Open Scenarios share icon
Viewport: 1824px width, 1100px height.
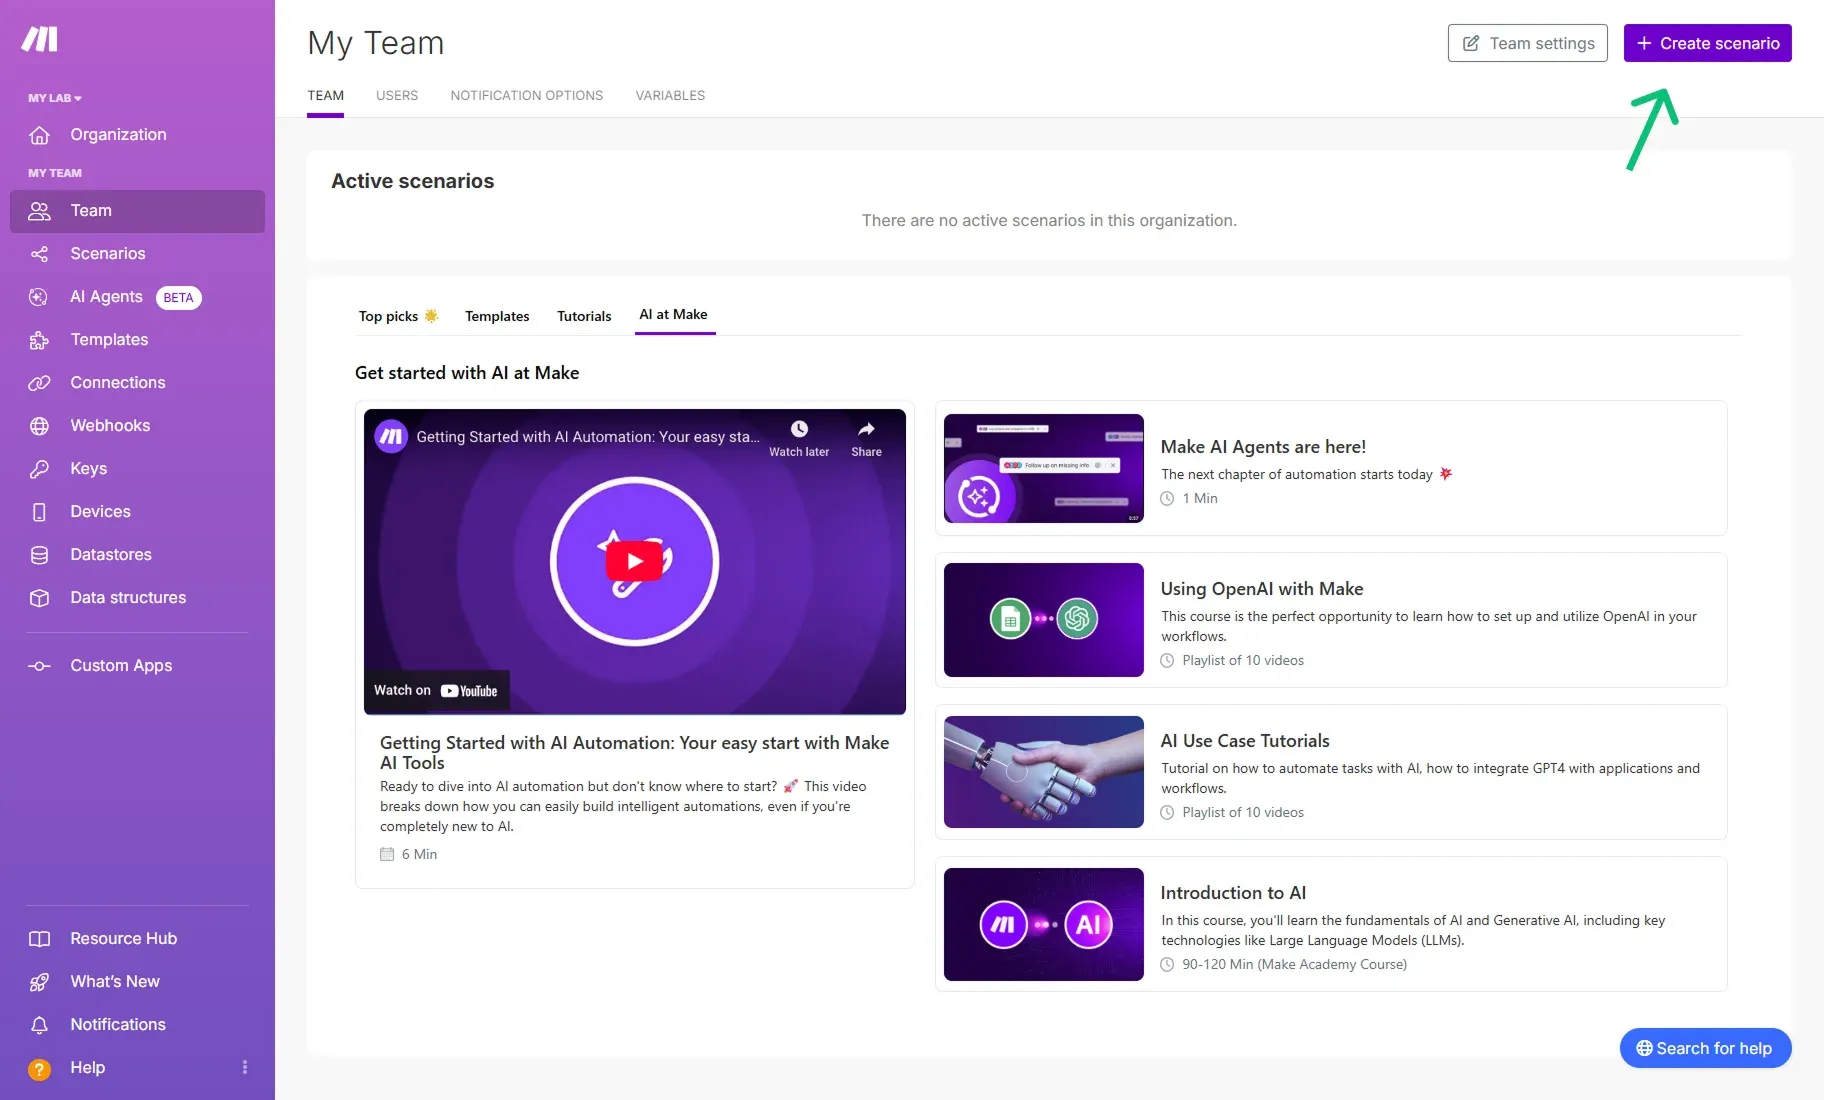click(39, 254)
